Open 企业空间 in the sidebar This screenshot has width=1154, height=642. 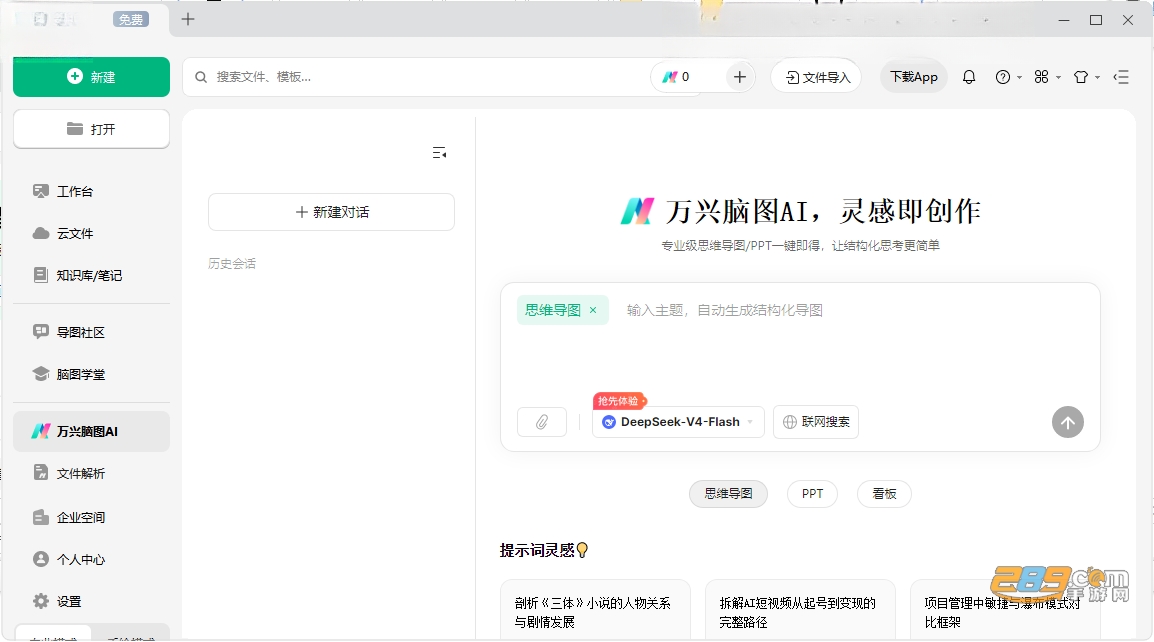[x=91, y=518]
